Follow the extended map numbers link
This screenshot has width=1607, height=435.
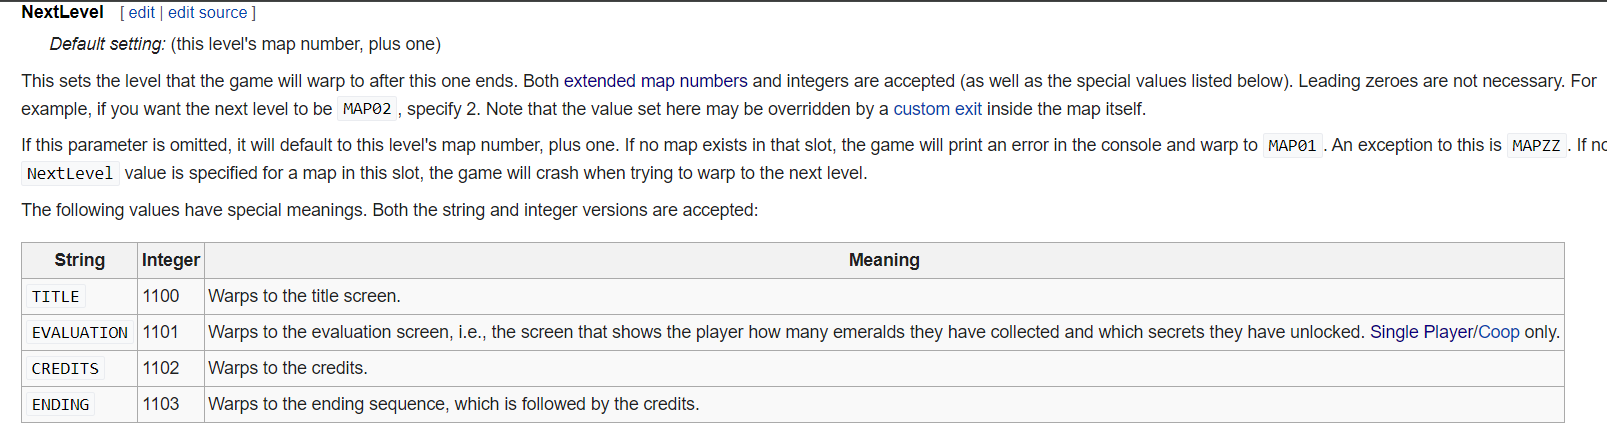coord(656,81)
